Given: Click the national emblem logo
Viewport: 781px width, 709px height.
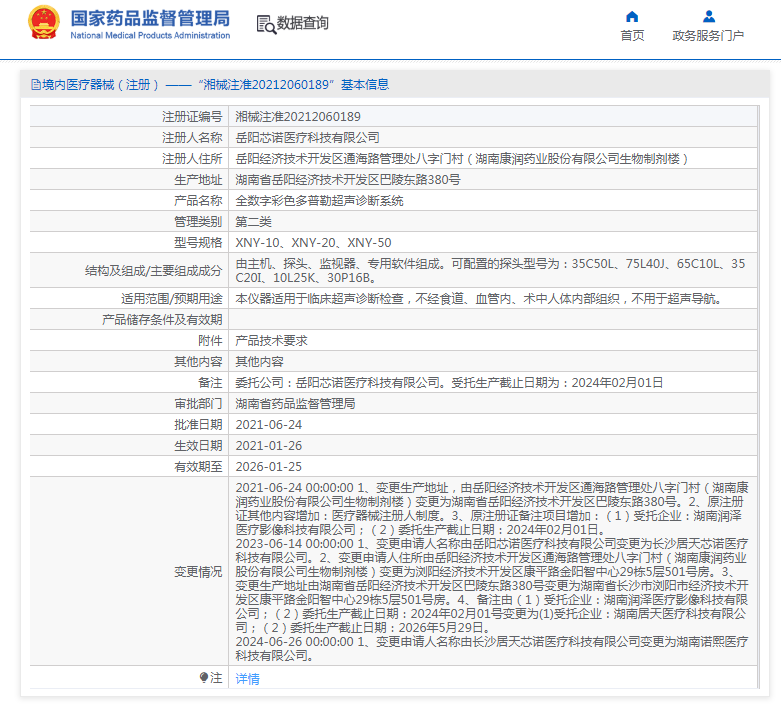Looking at the screenshot, I should pyautogui.click(x=44, y=22).
